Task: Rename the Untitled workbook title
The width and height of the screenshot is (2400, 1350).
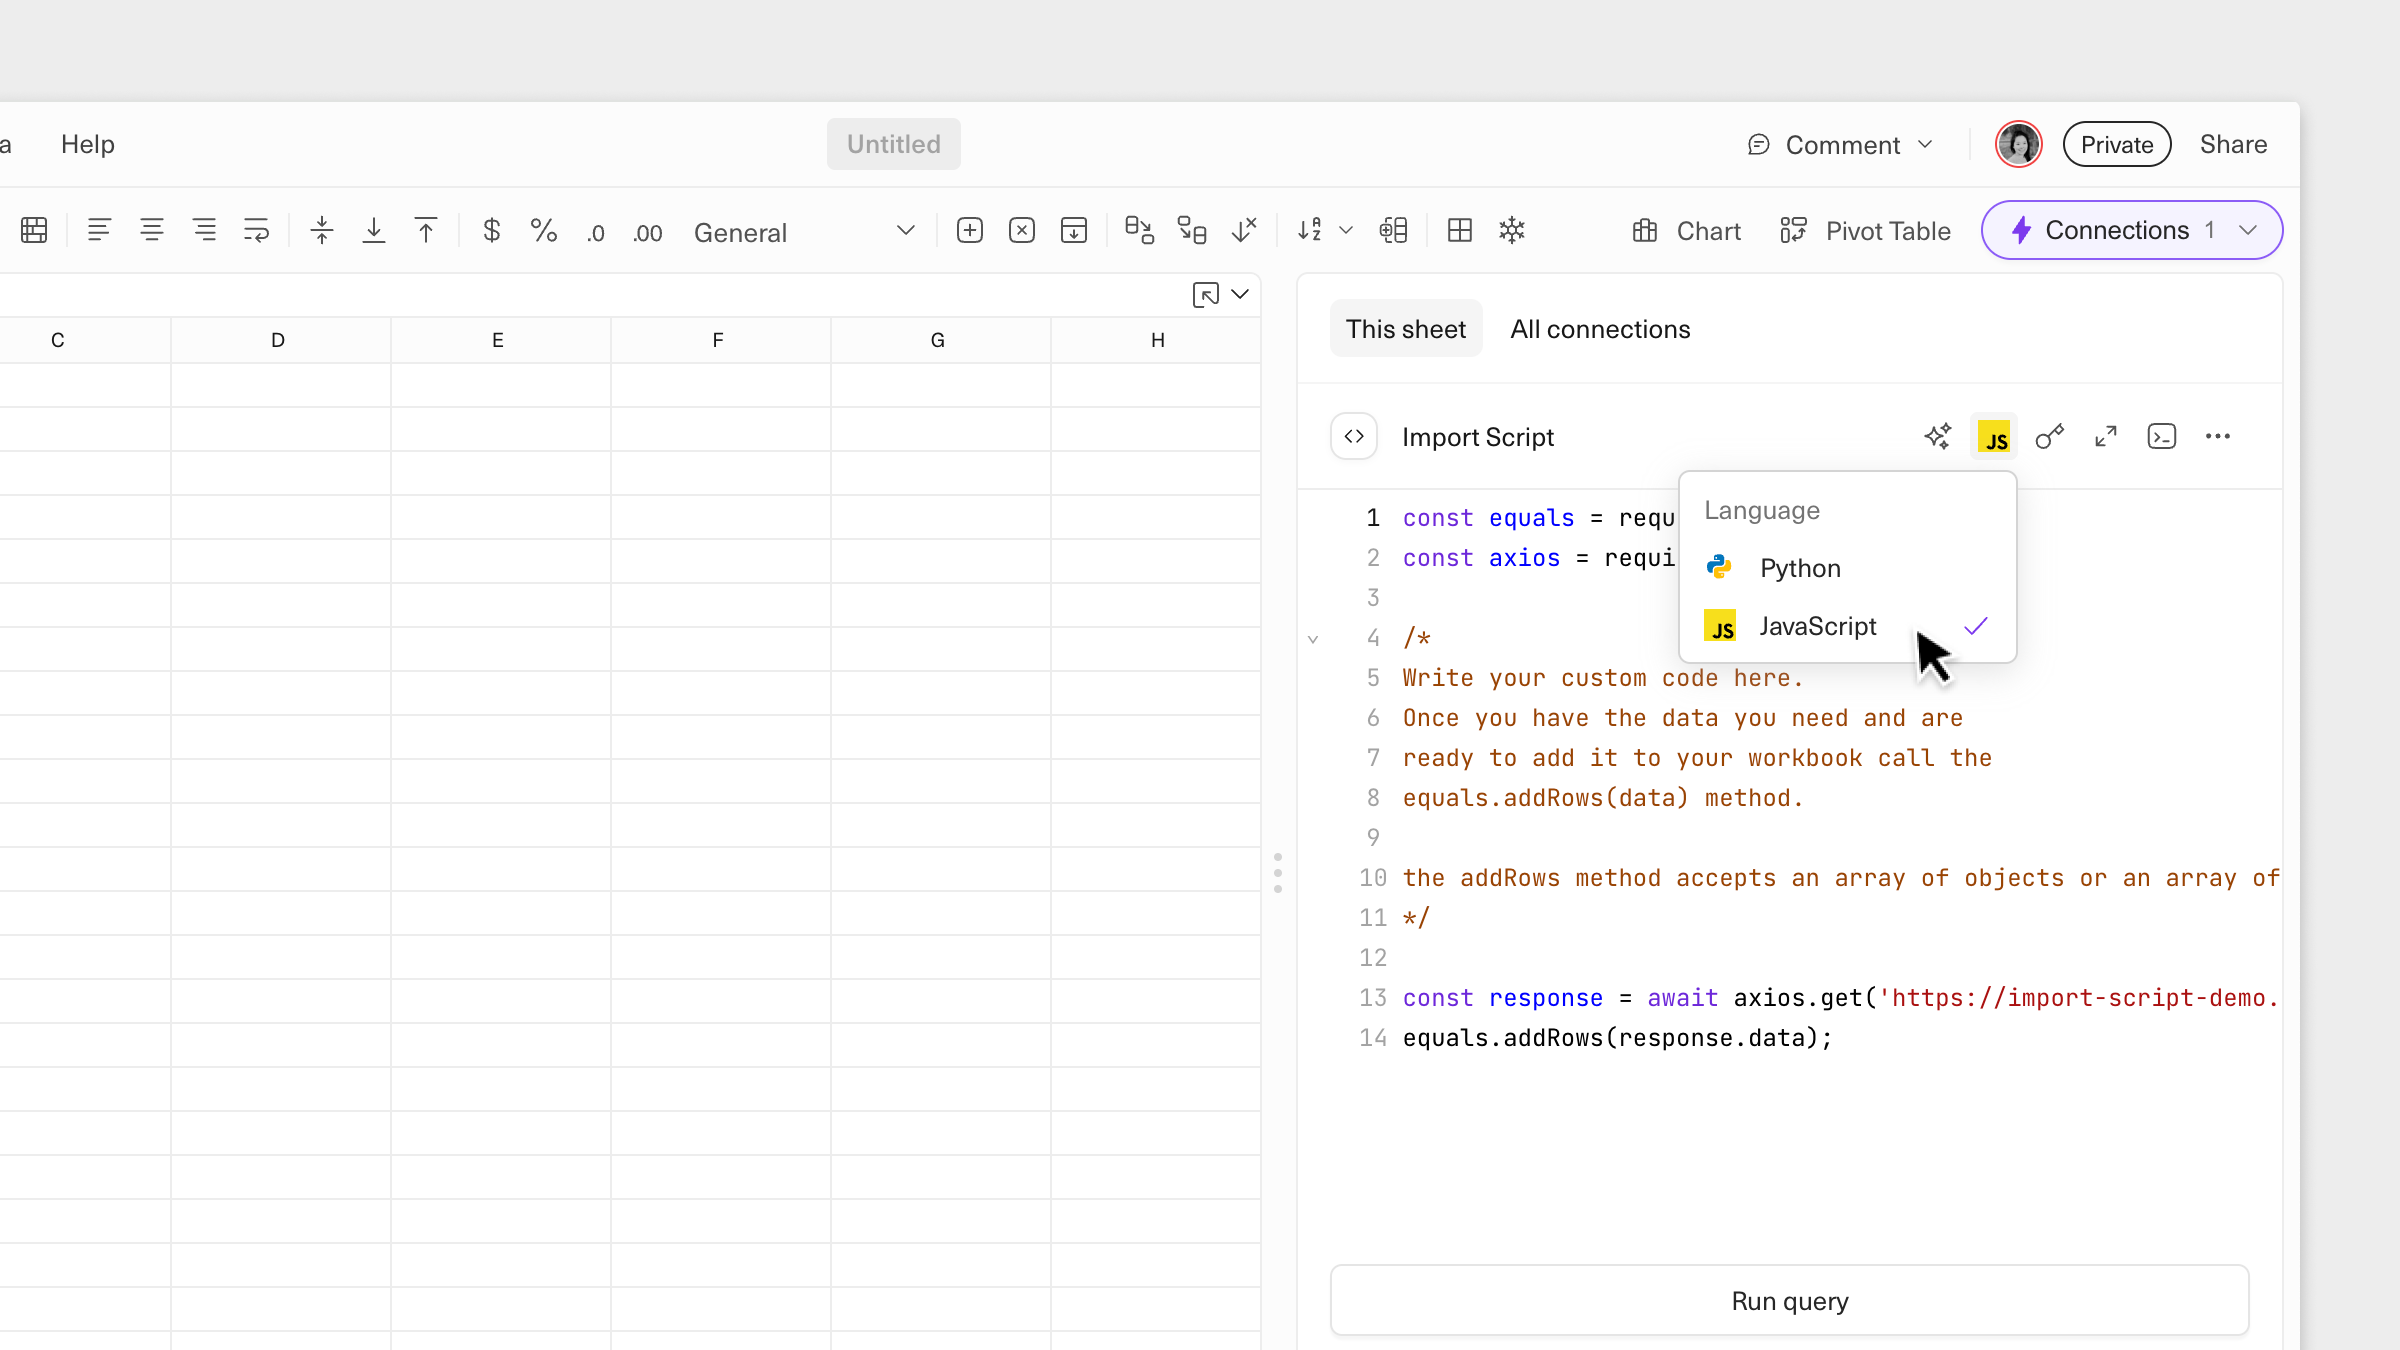Action: (893, 143)
